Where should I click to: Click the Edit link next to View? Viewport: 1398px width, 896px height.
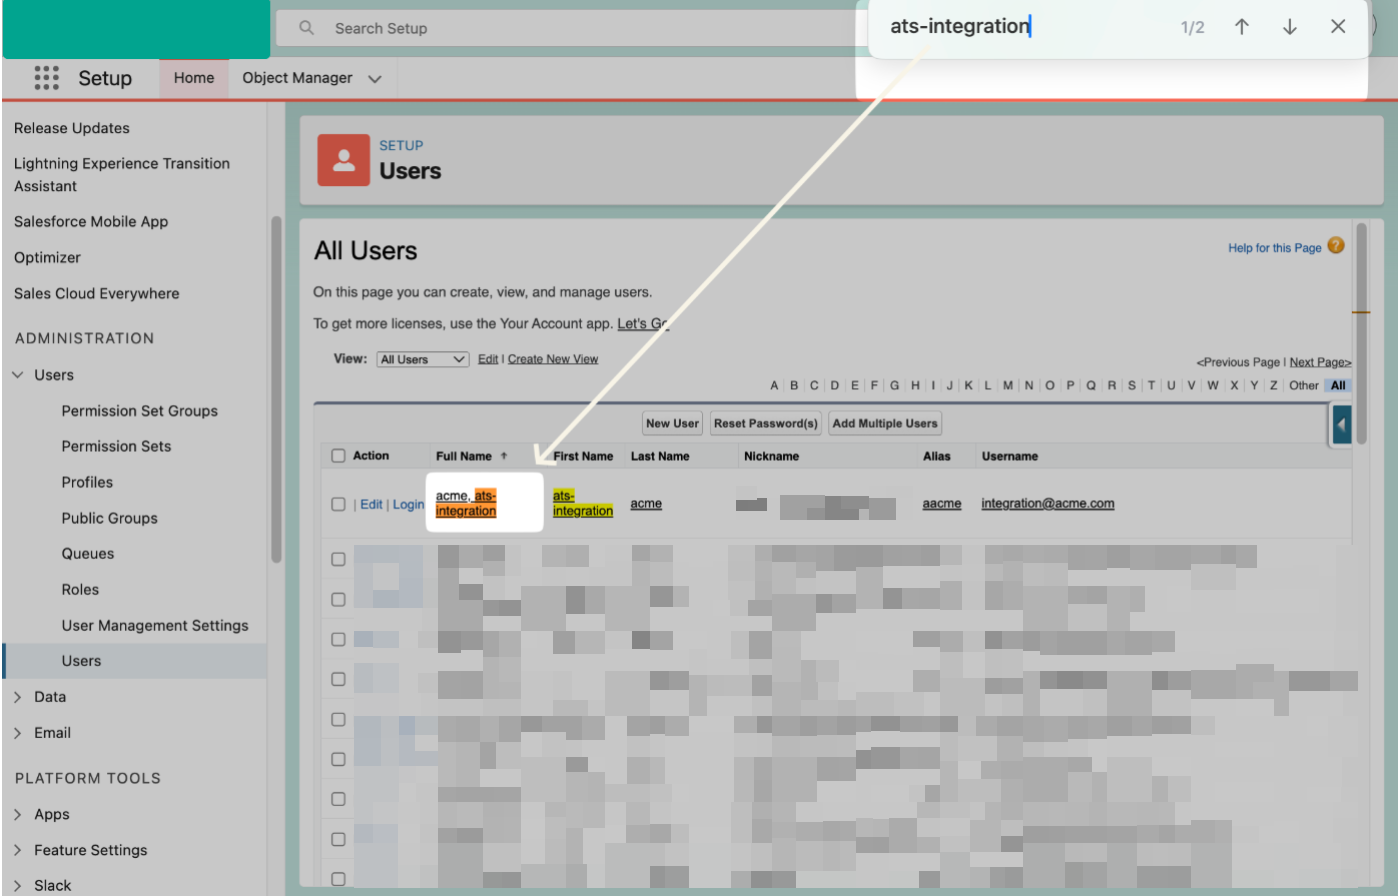click(488, 359)
